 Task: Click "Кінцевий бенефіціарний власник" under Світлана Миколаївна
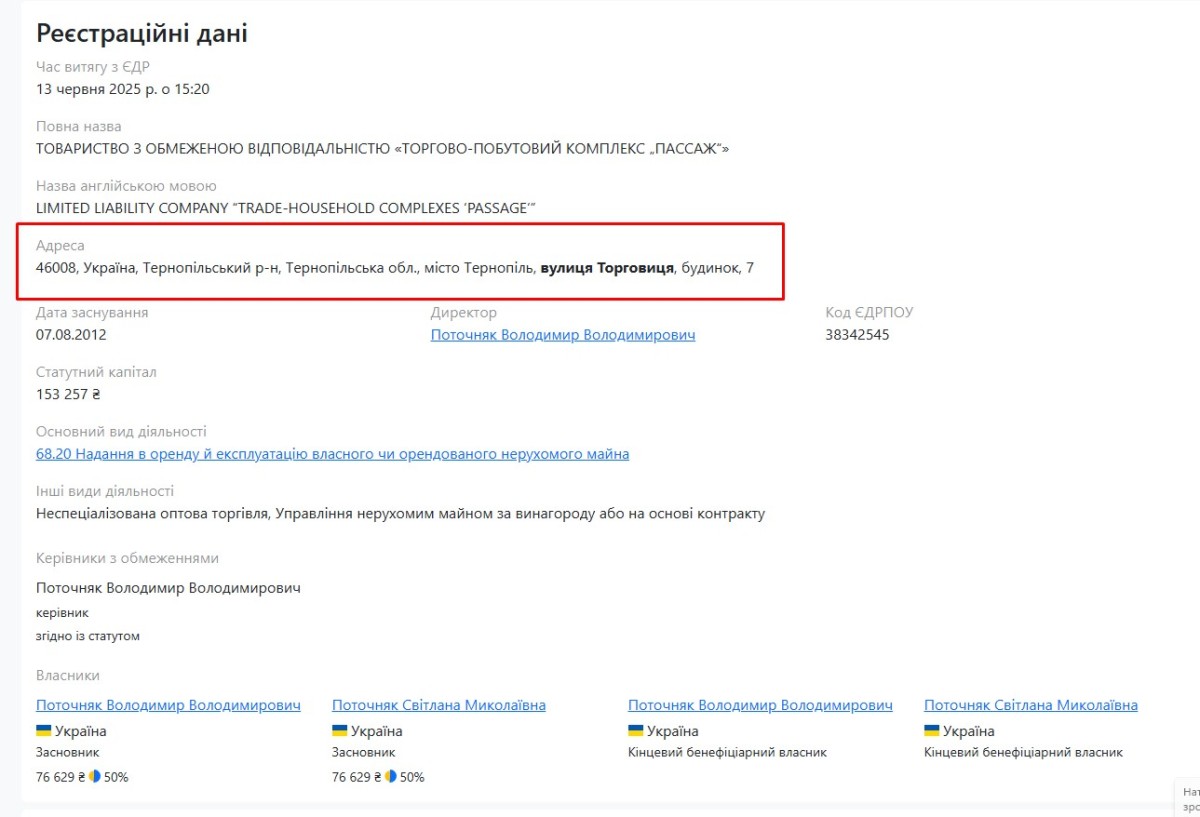pyautogui.click(x=1023, y=752)
